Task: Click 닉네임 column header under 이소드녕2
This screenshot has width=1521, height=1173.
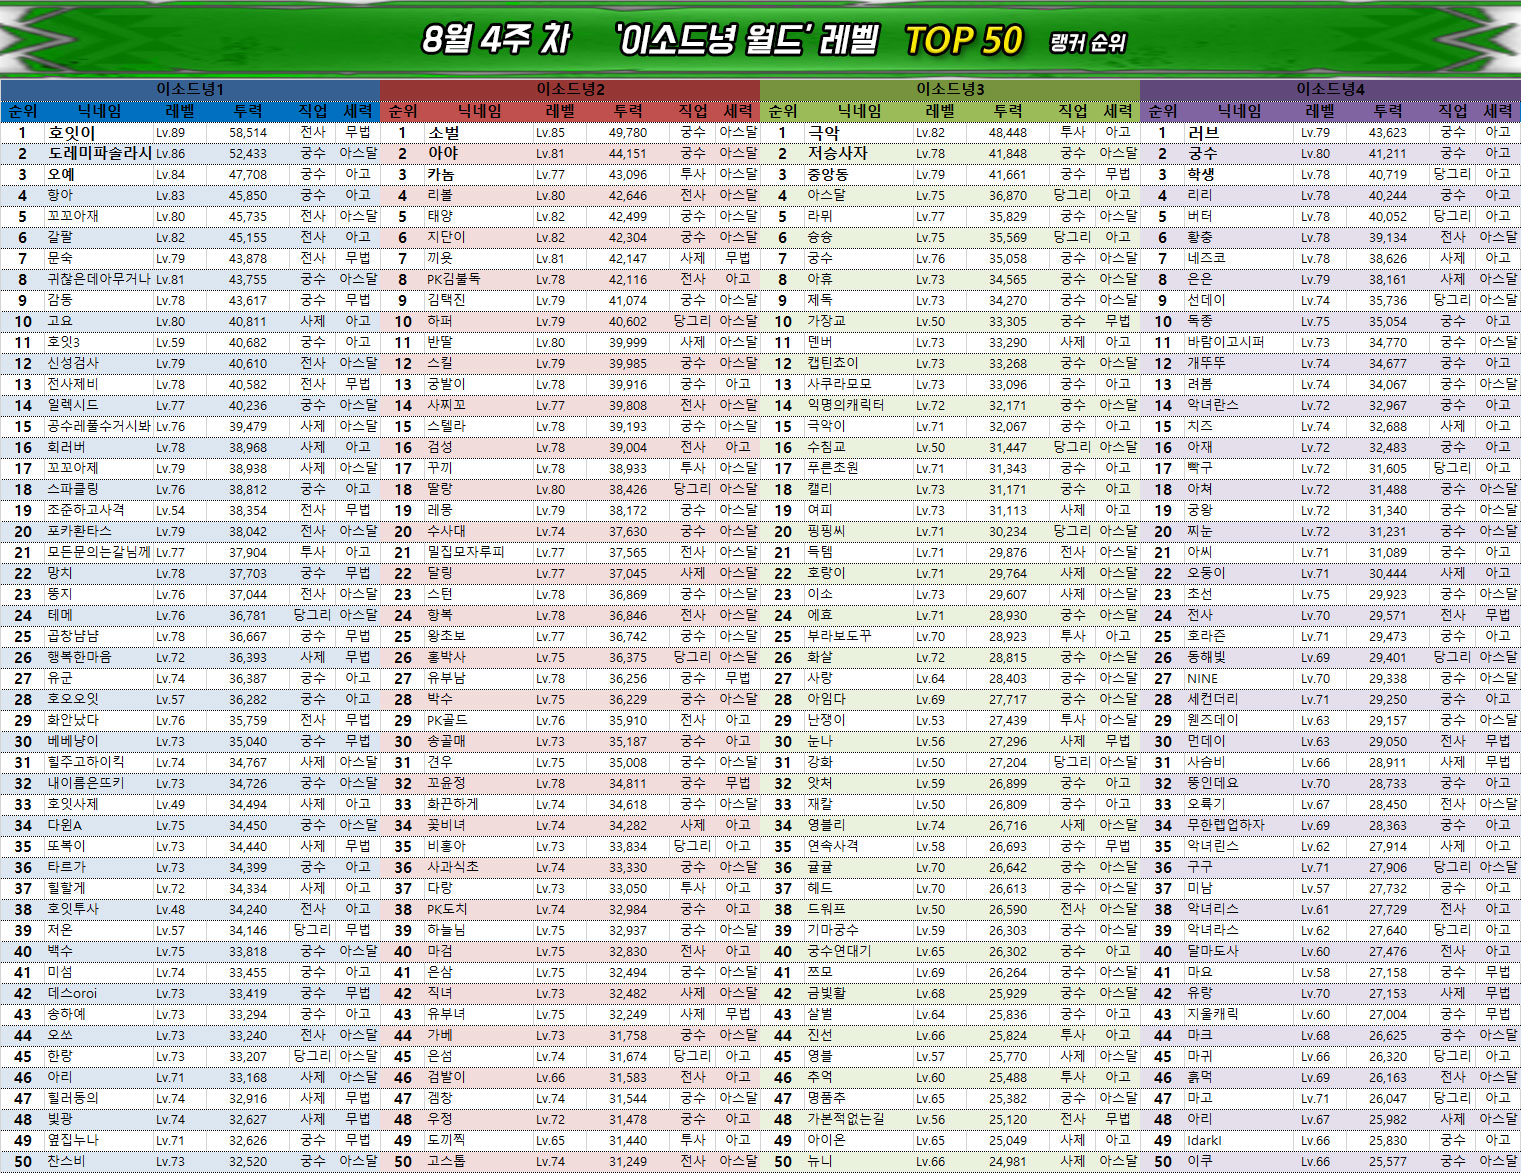Action: click(x=479, y=111)
